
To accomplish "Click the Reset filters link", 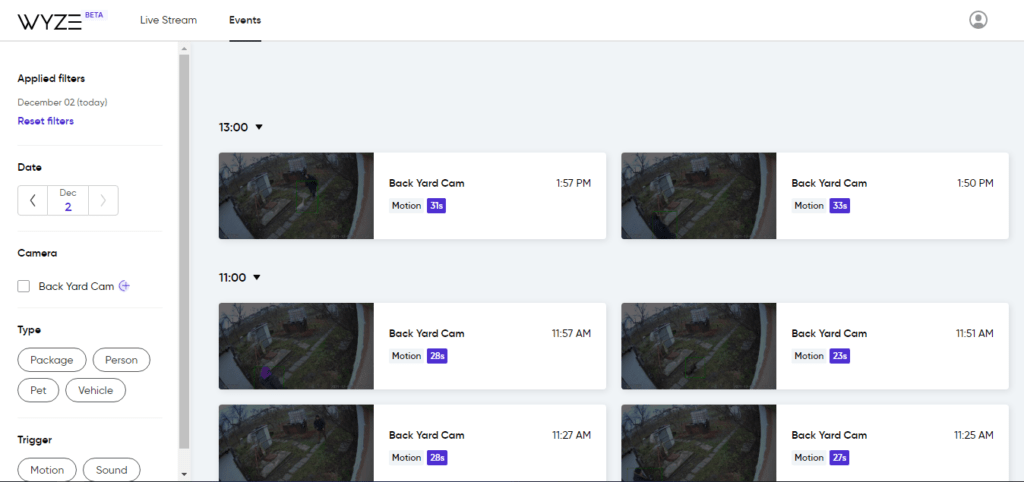I will point(46,121).
